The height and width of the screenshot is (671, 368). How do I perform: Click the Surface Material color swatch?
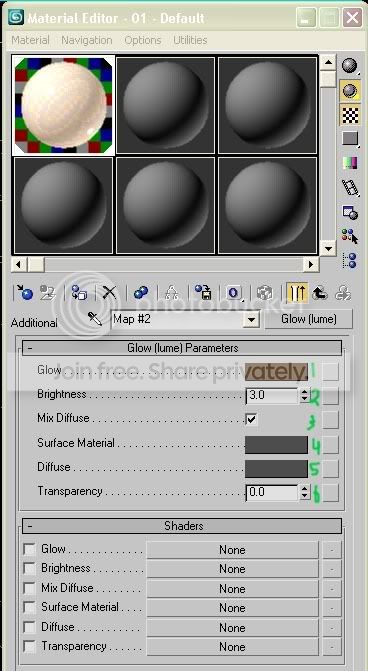[276, 445]
